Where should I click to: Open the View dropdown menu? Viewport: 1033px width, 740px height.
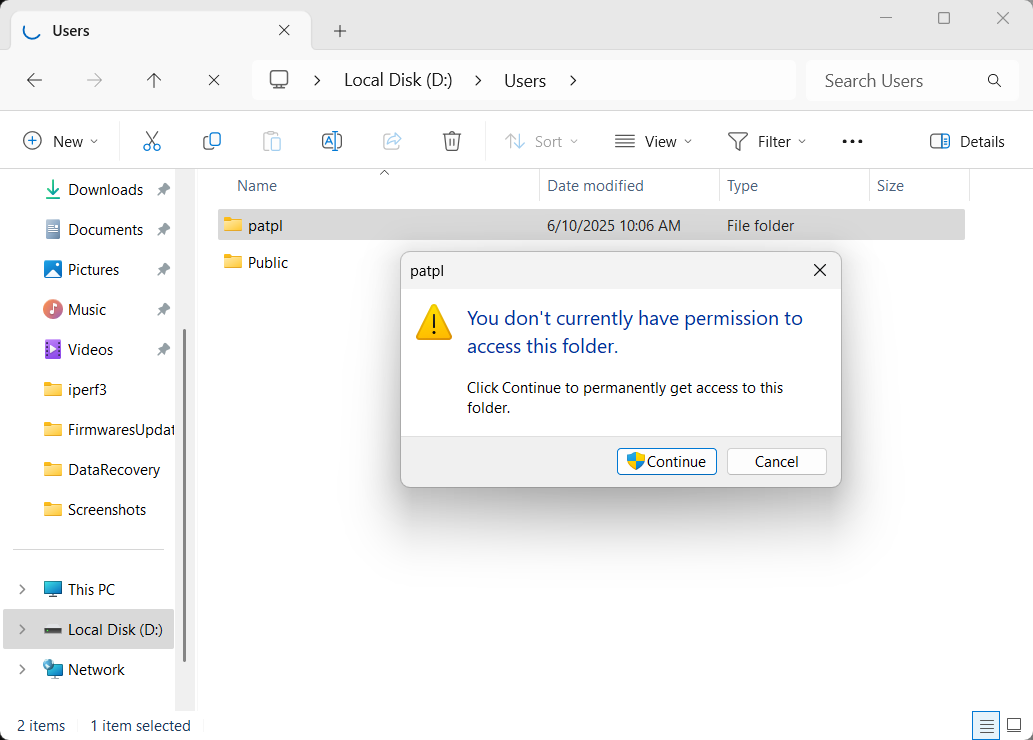point(653,141)
